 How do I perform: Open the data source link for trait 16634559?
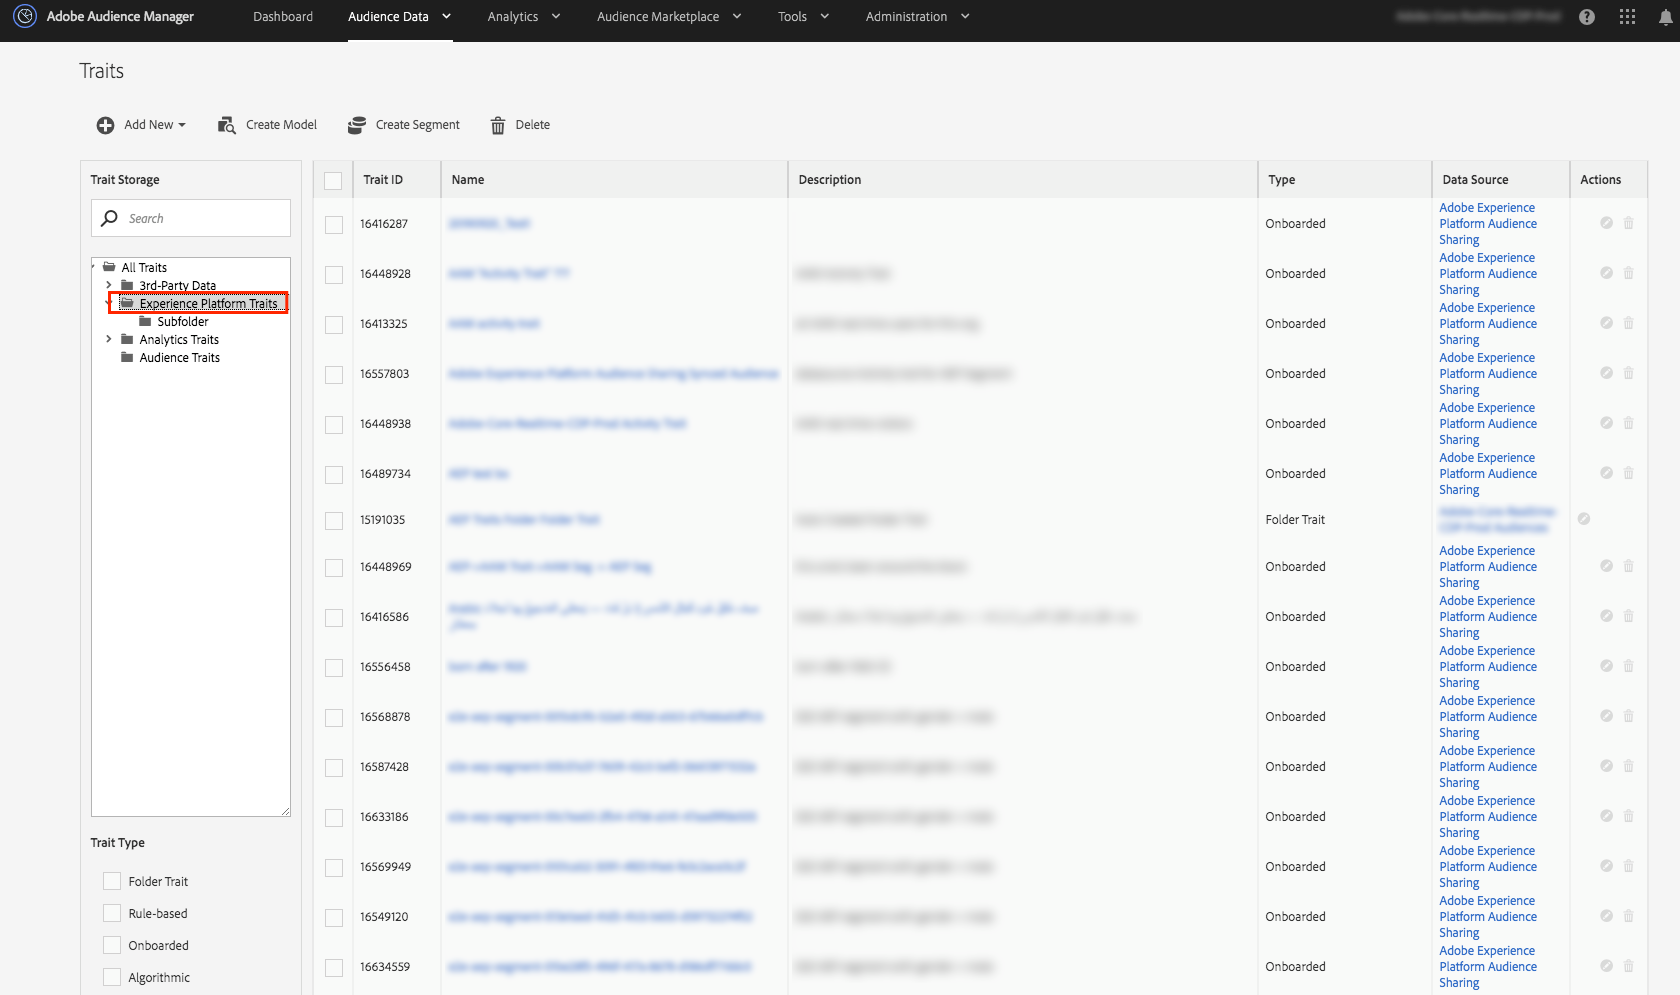click(1488, 967)
